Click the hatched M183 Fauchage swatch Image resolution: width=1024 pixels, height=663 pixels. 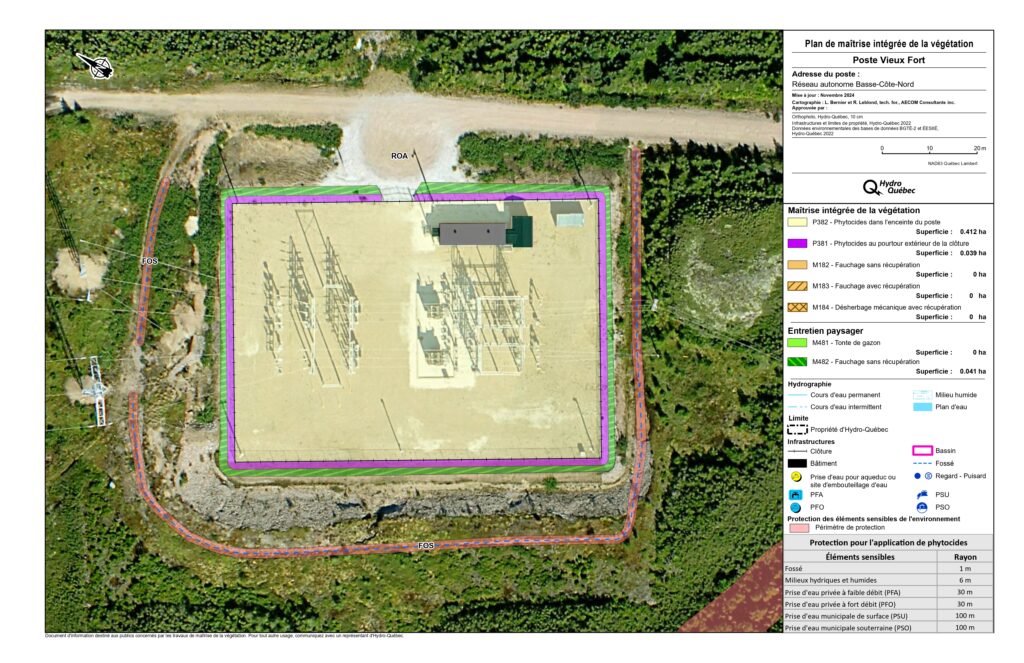pos(797,286)
